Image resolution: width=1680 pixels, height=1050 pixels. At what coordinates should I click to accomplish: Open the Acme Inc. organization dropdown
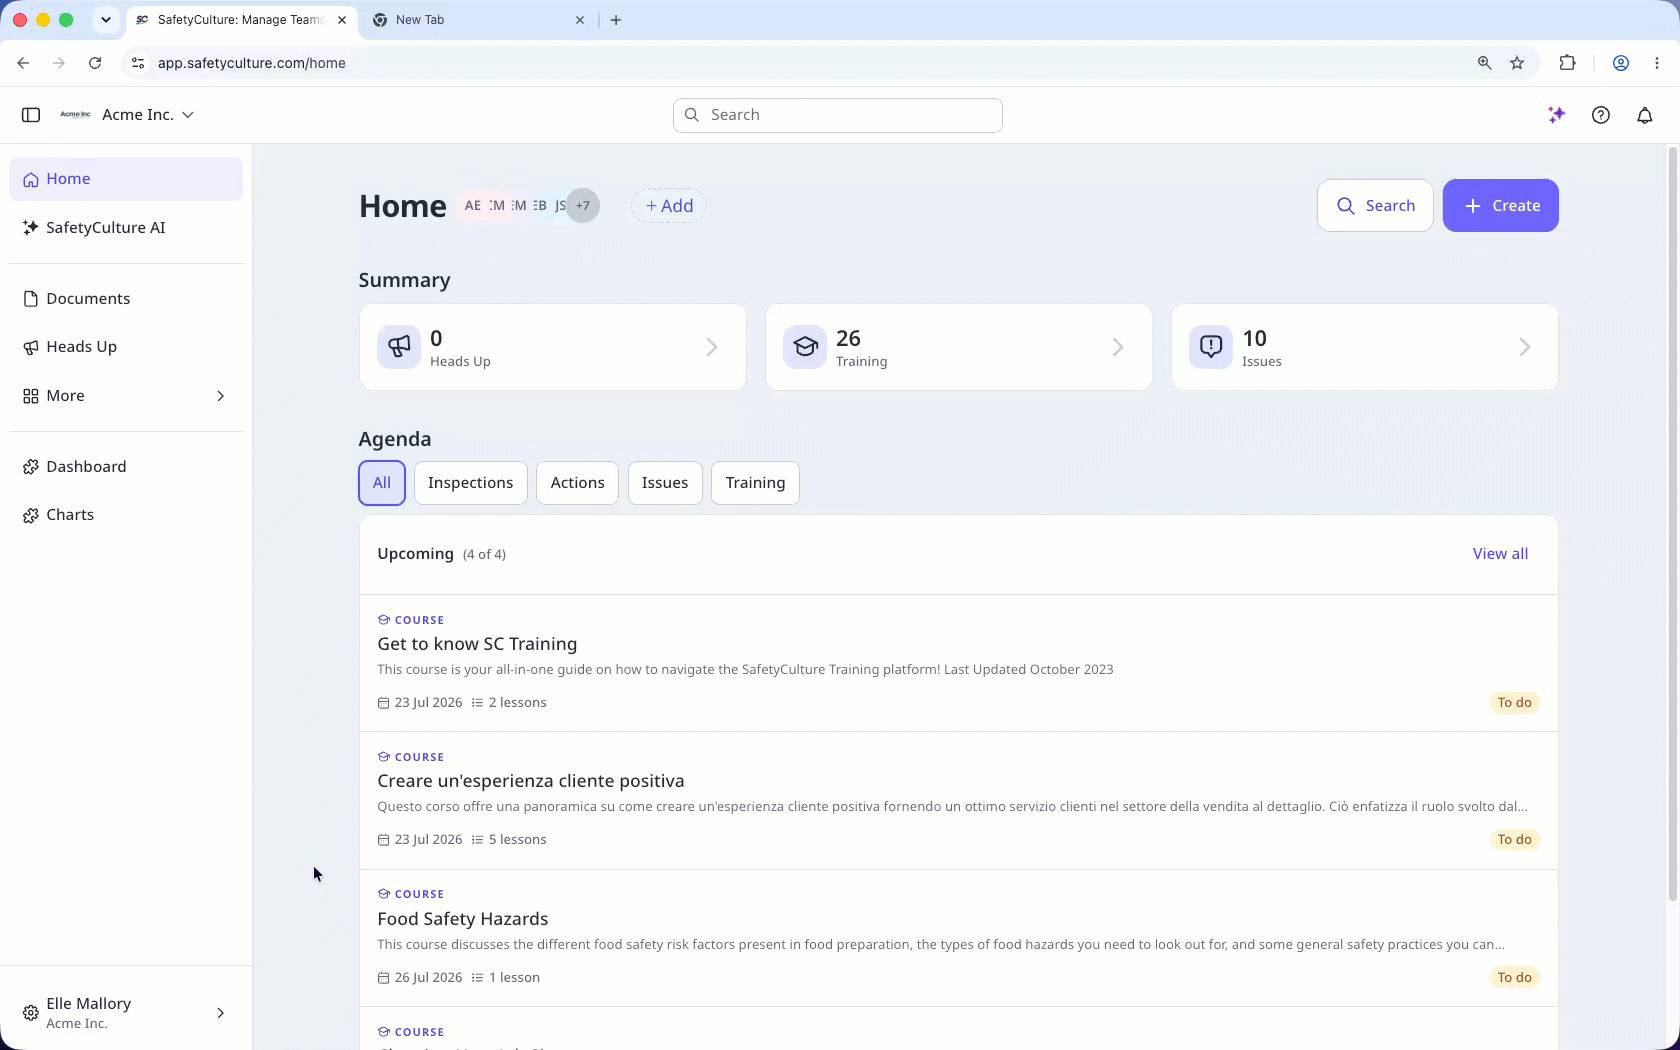(x=127, y=115)
